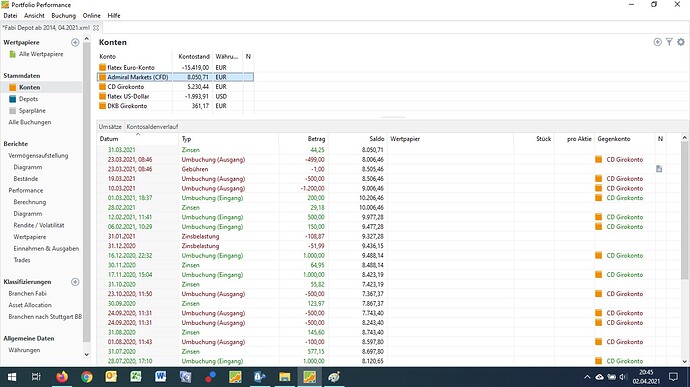Sort transactions by the Datum column header
This screenshot has width=690, height=387.
point(138,139)
